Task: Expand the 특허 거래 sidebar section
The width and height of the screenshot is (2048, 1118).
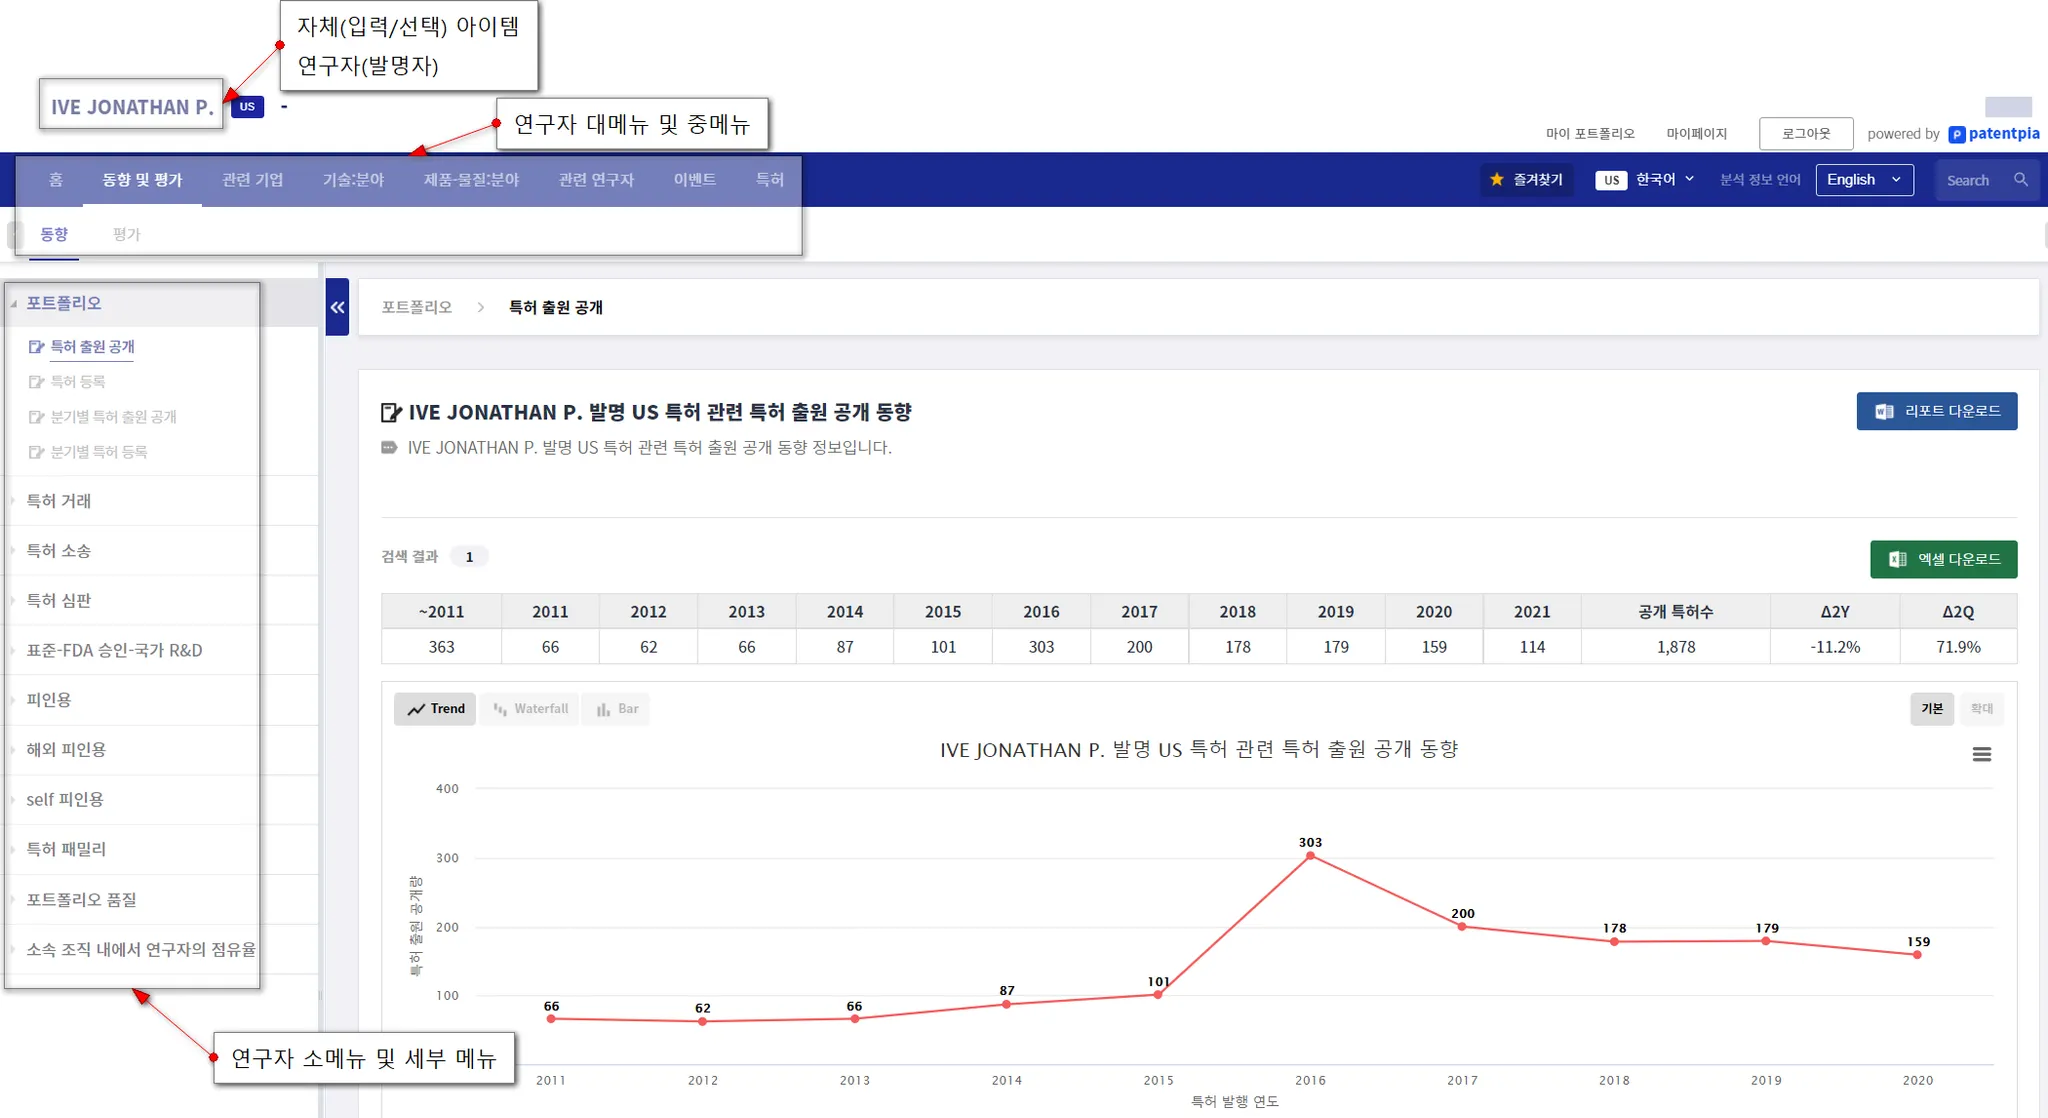Action: 59,501
